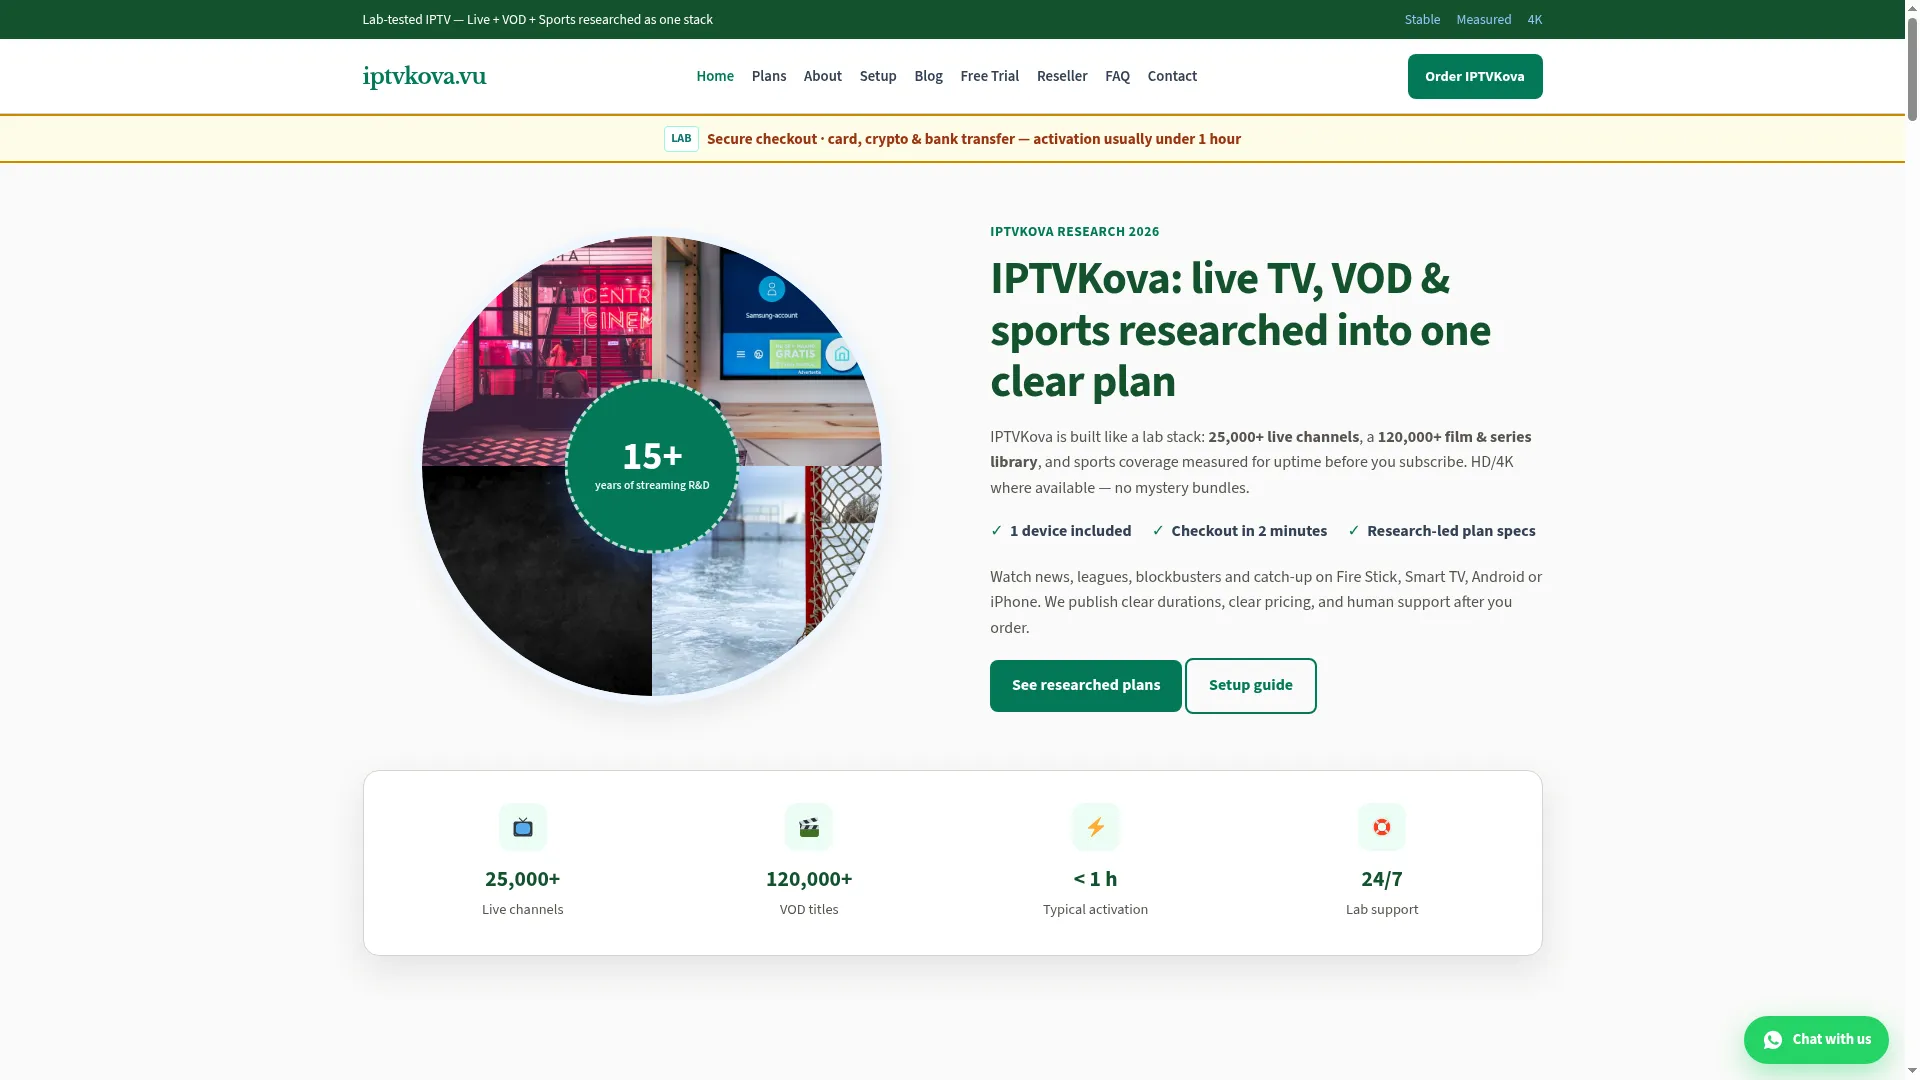1920x1080 pixels.
Task: Click the lightning bolt icon above Typical activation
Action: click(x=1096, y=827)
